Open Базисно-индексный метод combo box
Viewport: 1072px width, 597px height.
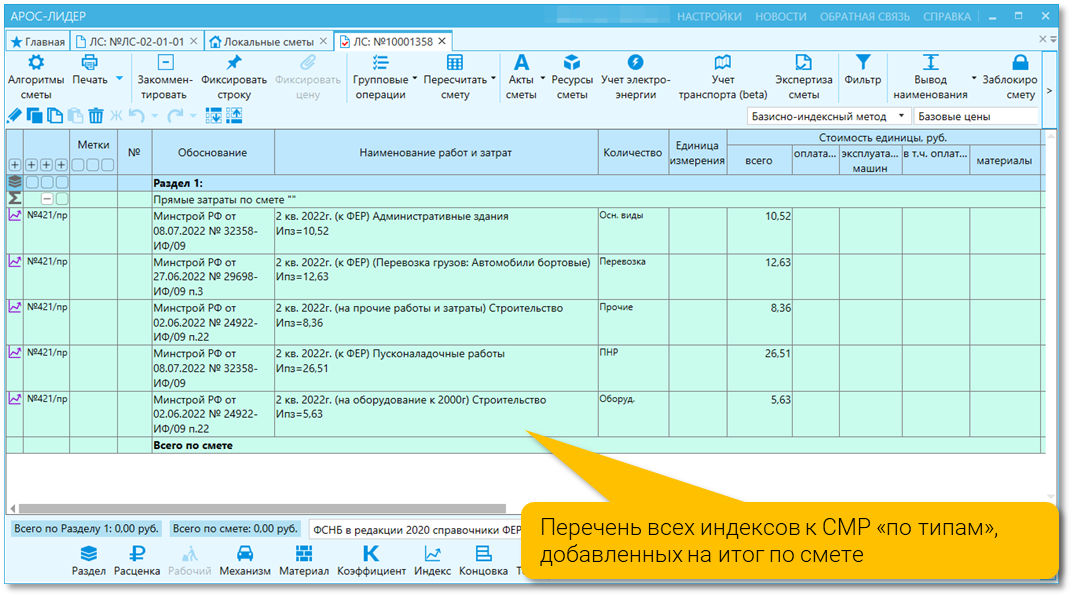click(828, 116)
